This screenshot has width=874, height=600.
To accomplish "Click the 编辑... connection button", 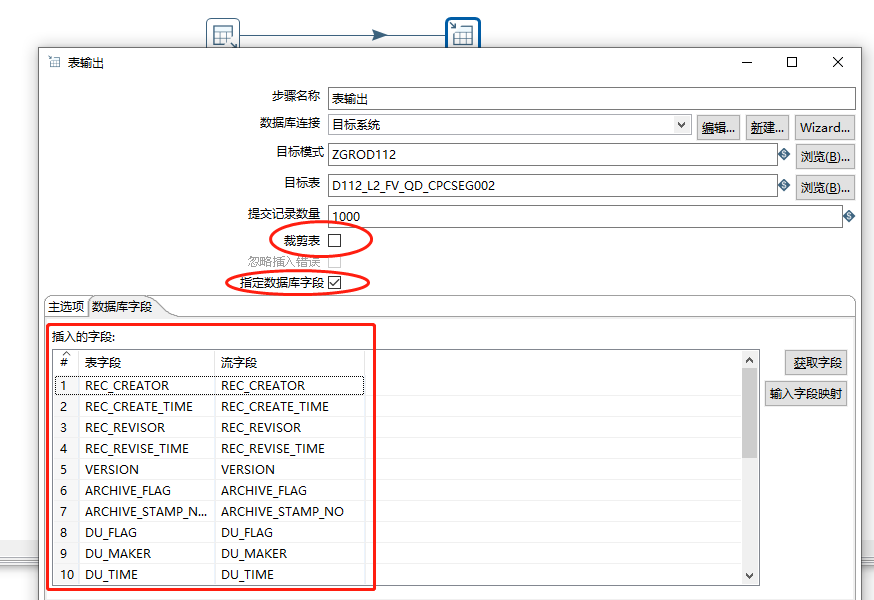I will (x=718, y=128).
